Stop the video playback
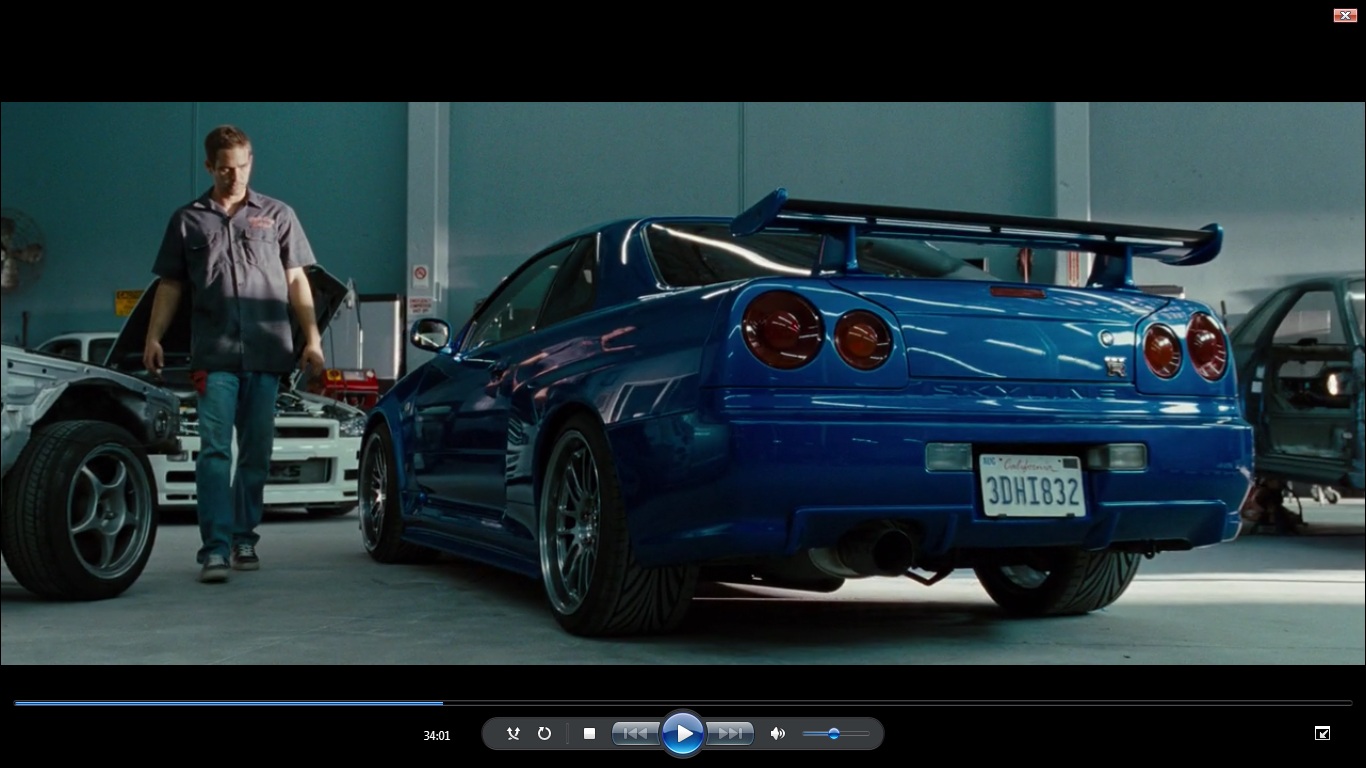 click(589, 734)
